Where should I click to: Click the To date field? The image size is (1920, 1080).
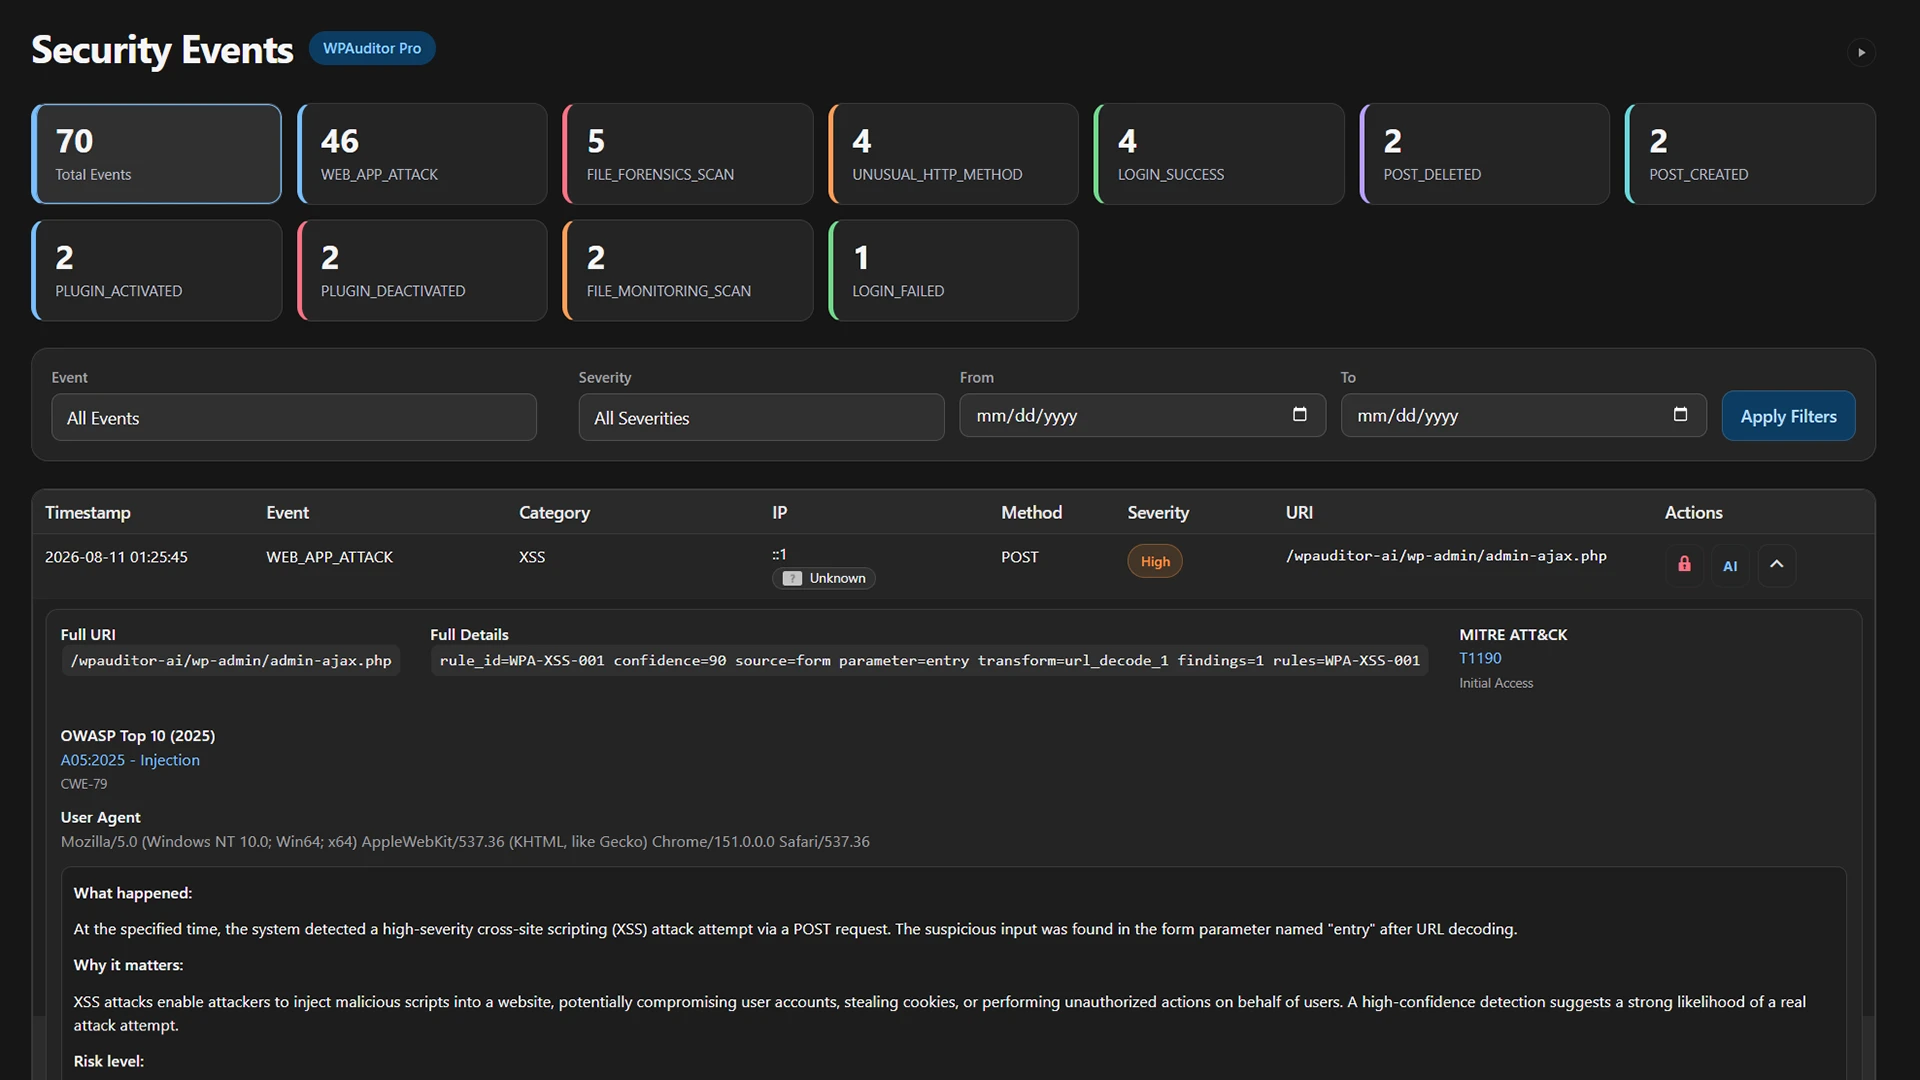(1523, 415)
